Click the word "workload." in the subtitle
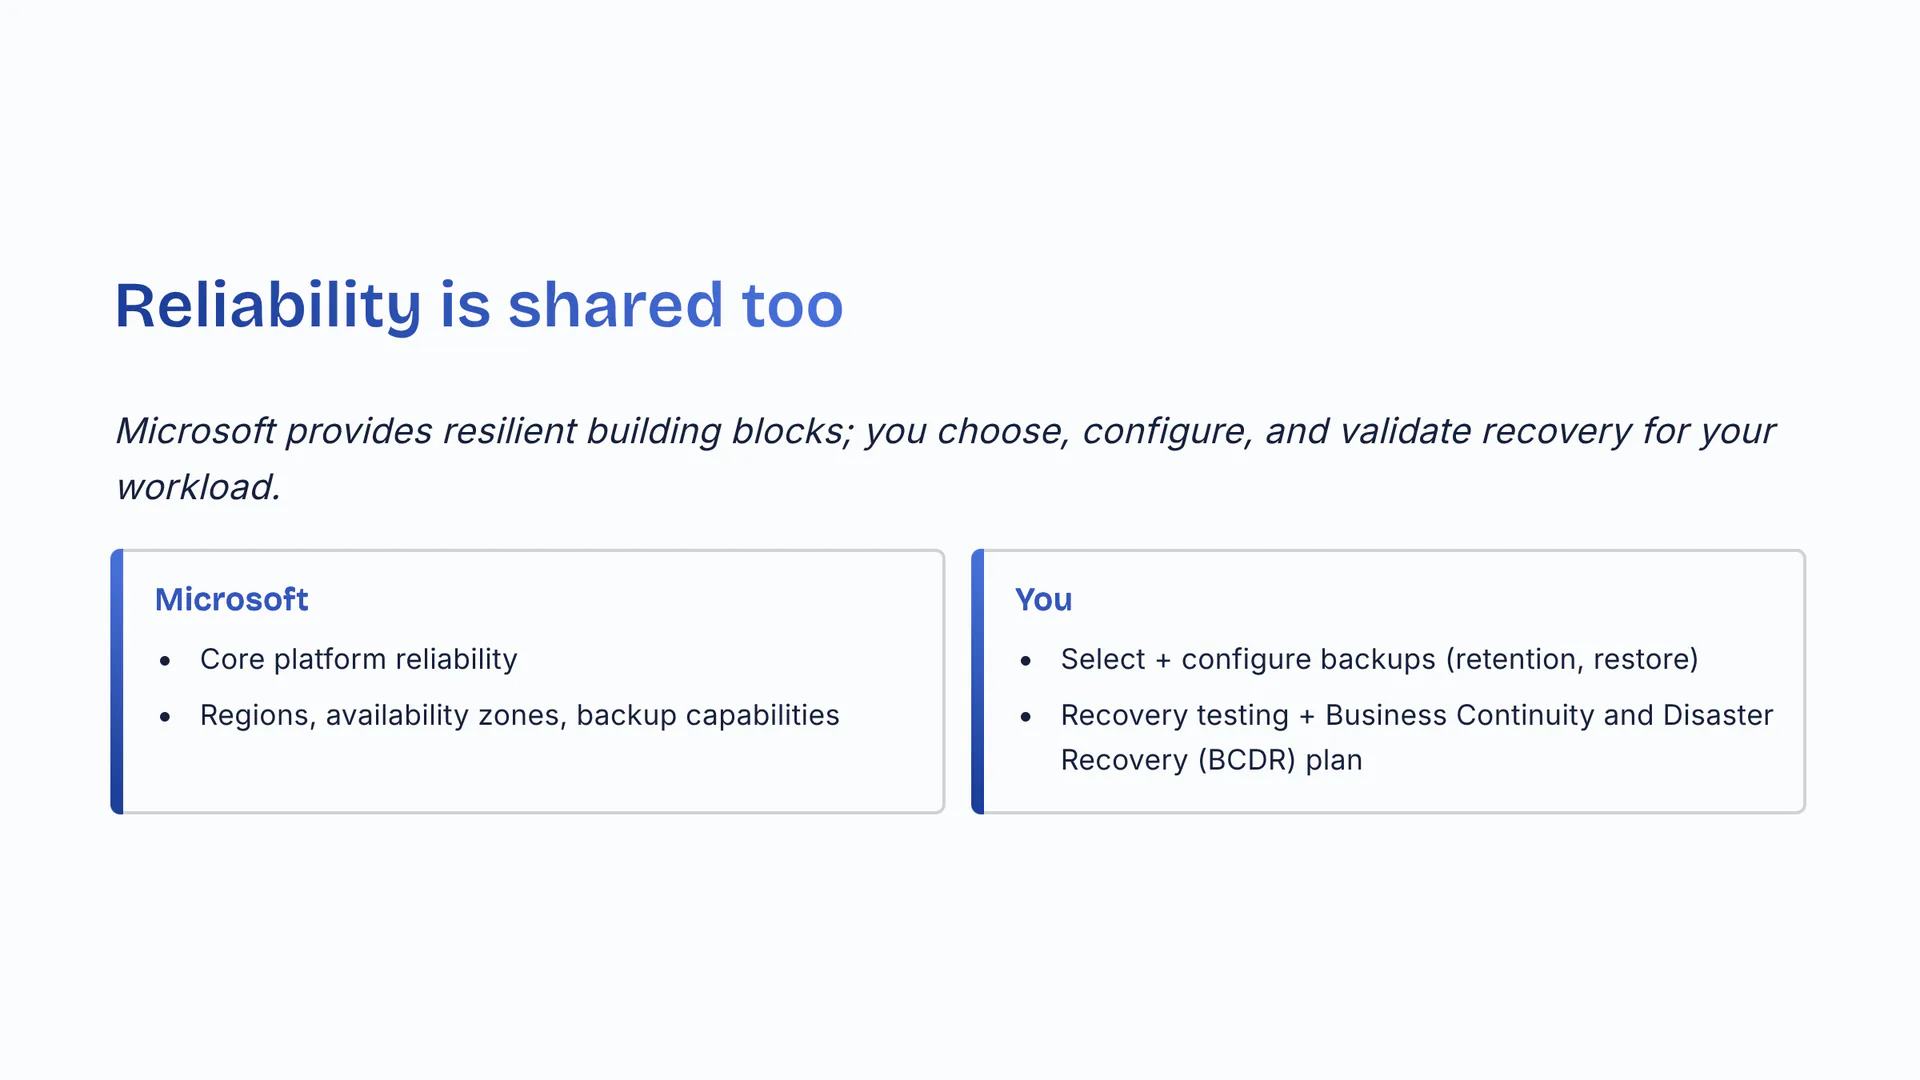 tap(198, 487)
